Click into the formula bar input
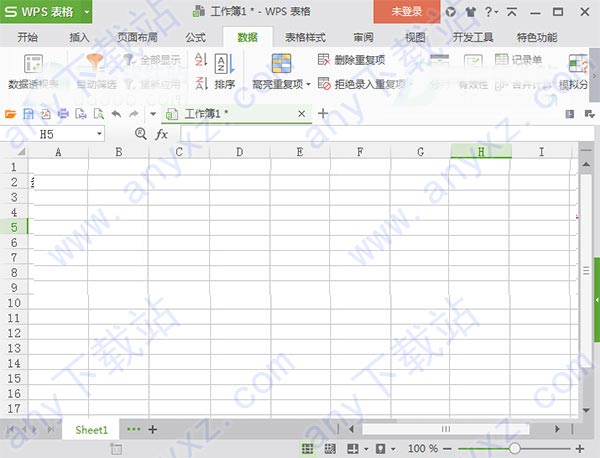 (x=386, y=134)
